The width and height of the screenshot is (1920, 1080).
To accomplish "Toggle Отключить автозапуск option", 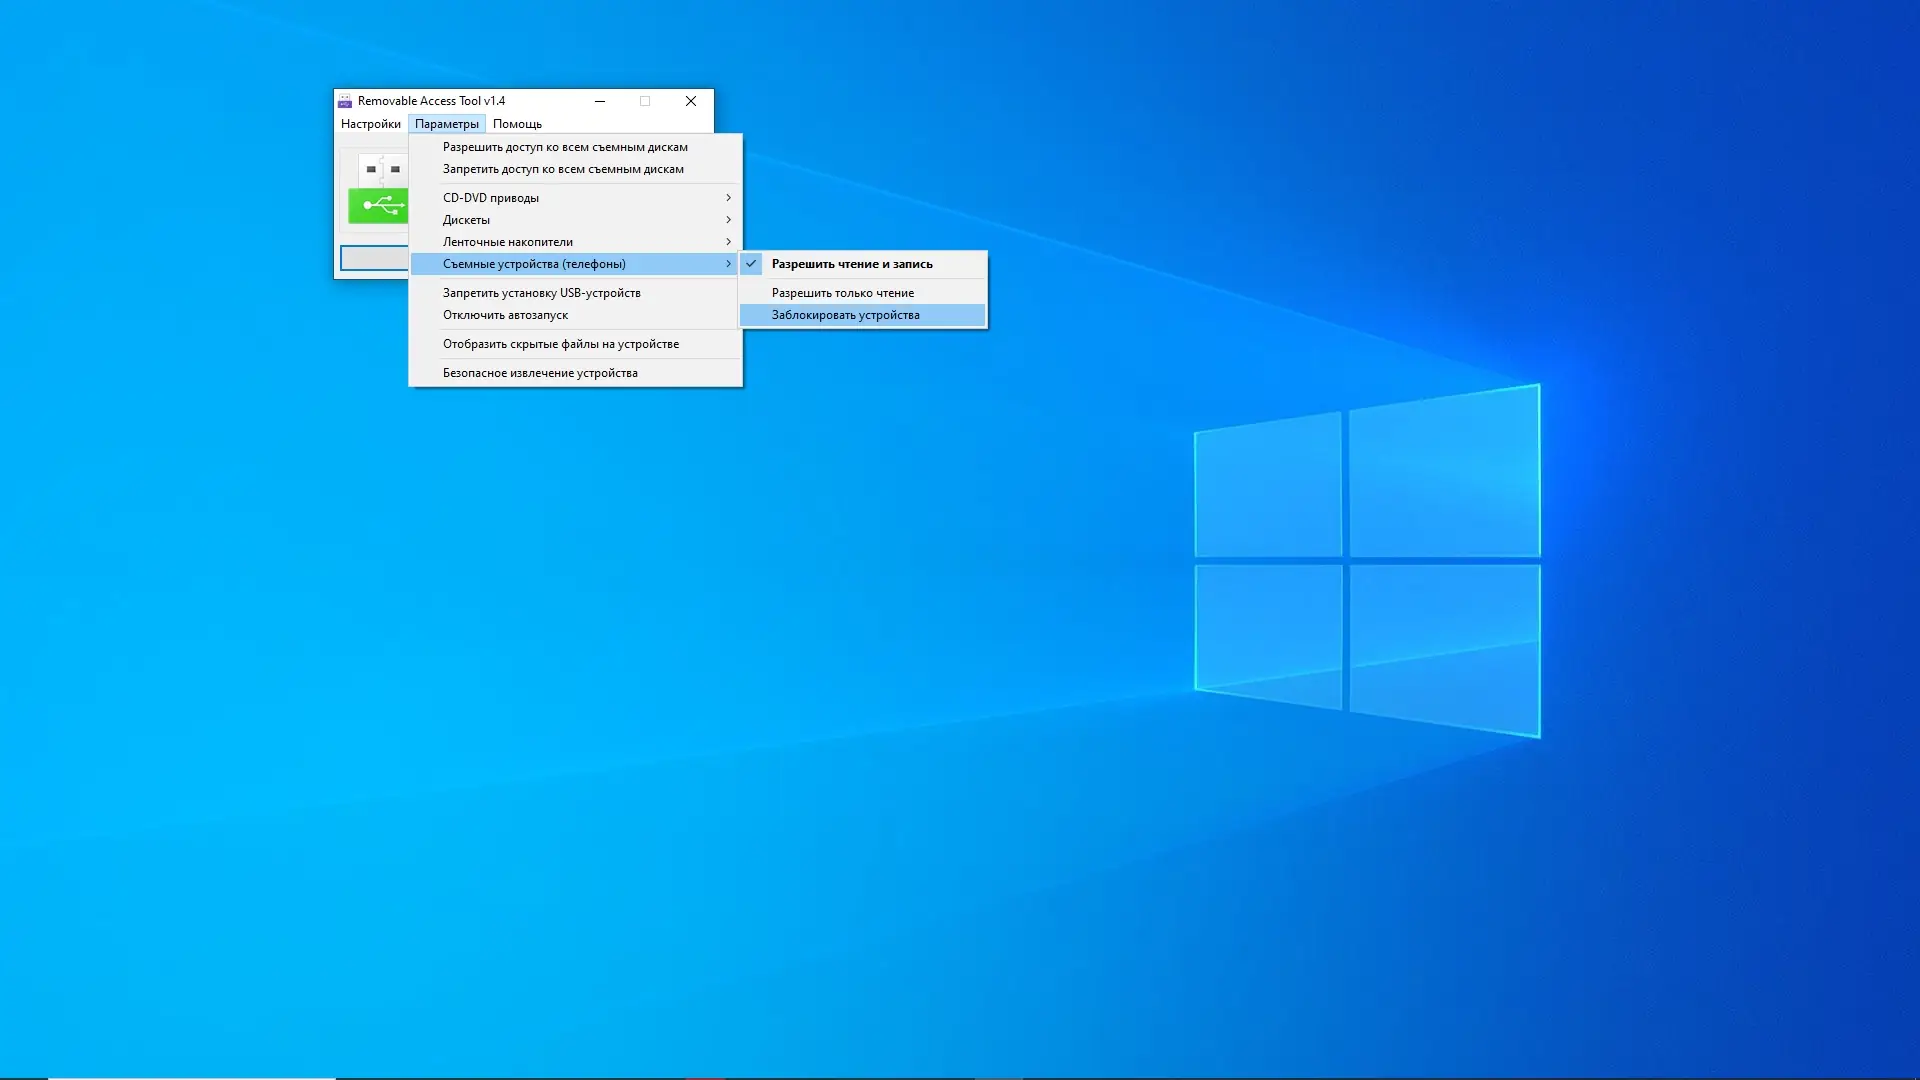I will 505,315.
